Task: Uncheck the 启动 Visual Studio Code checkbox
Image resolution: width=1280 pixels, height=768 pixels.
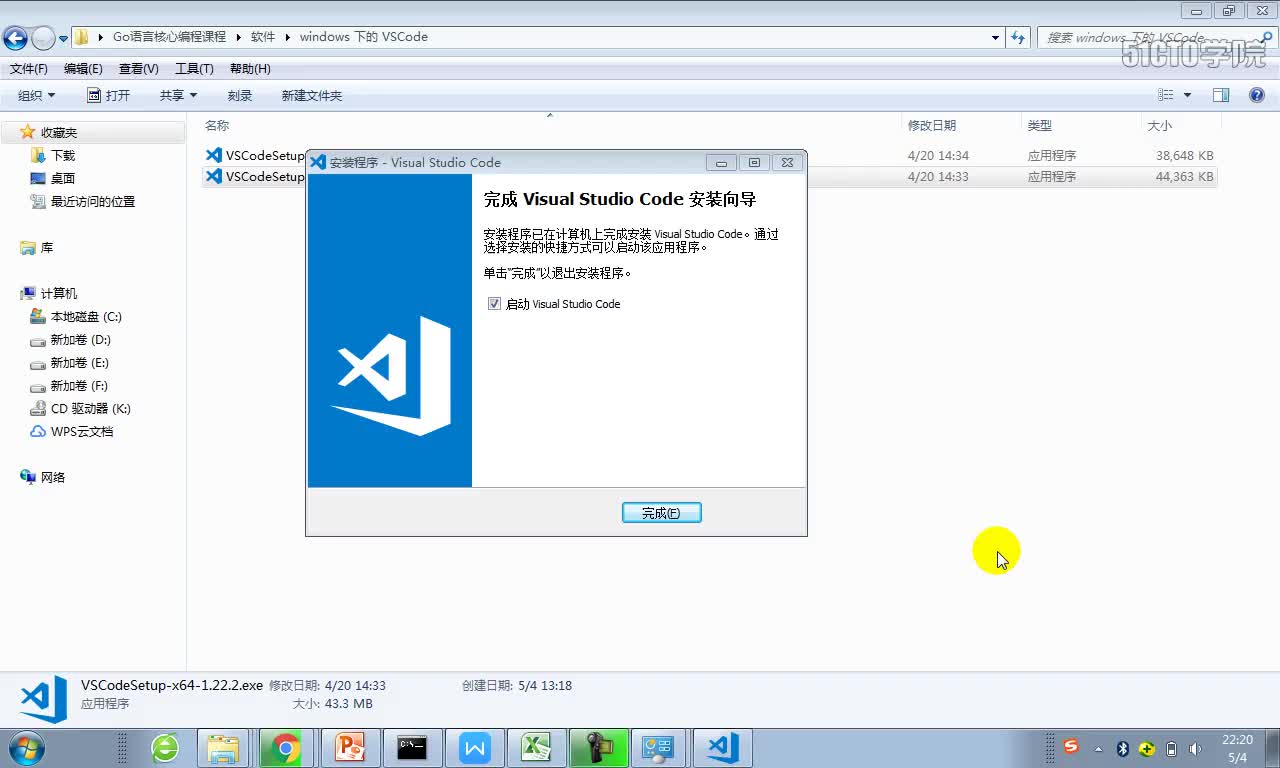Action: [x=494, y=304]
